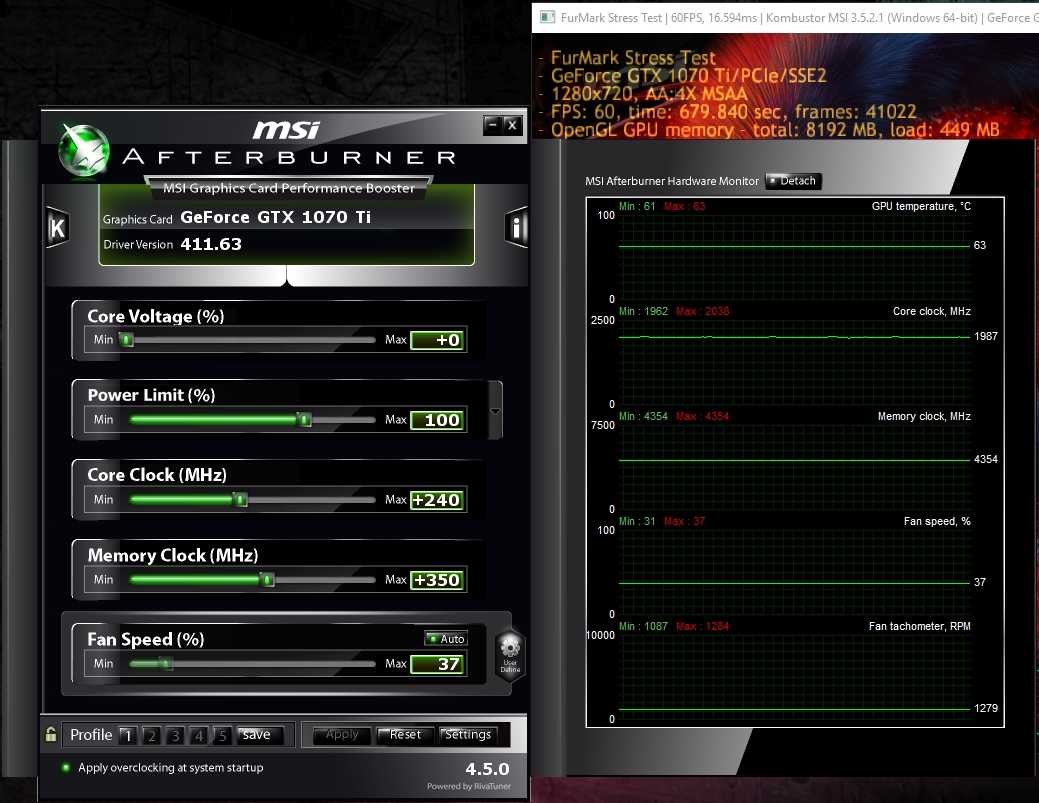
Task: Launch Kombustor with the K button
Action: point(57,228)
